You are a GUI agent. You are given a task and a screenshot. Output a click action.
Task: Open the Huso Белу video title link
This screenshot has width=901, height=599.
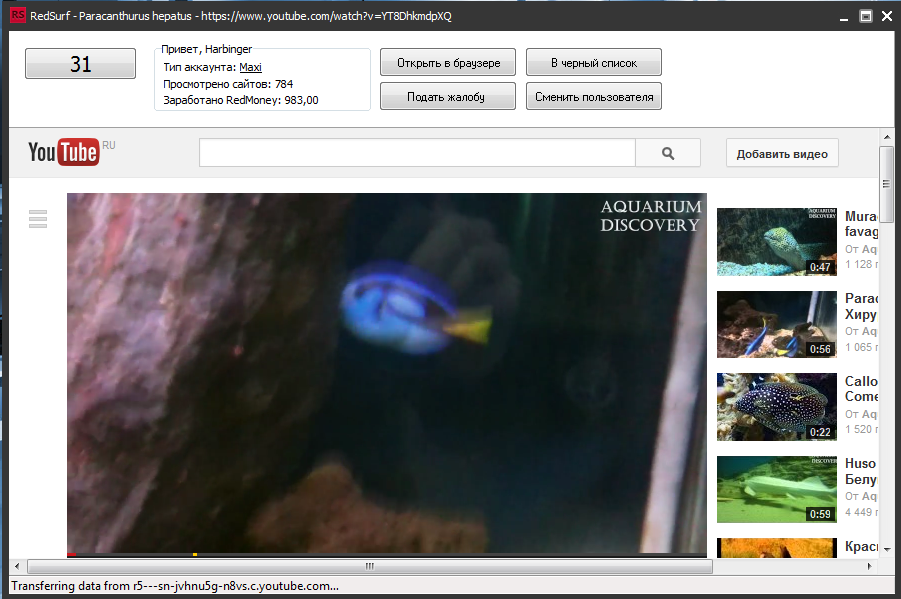pos(861,471)
